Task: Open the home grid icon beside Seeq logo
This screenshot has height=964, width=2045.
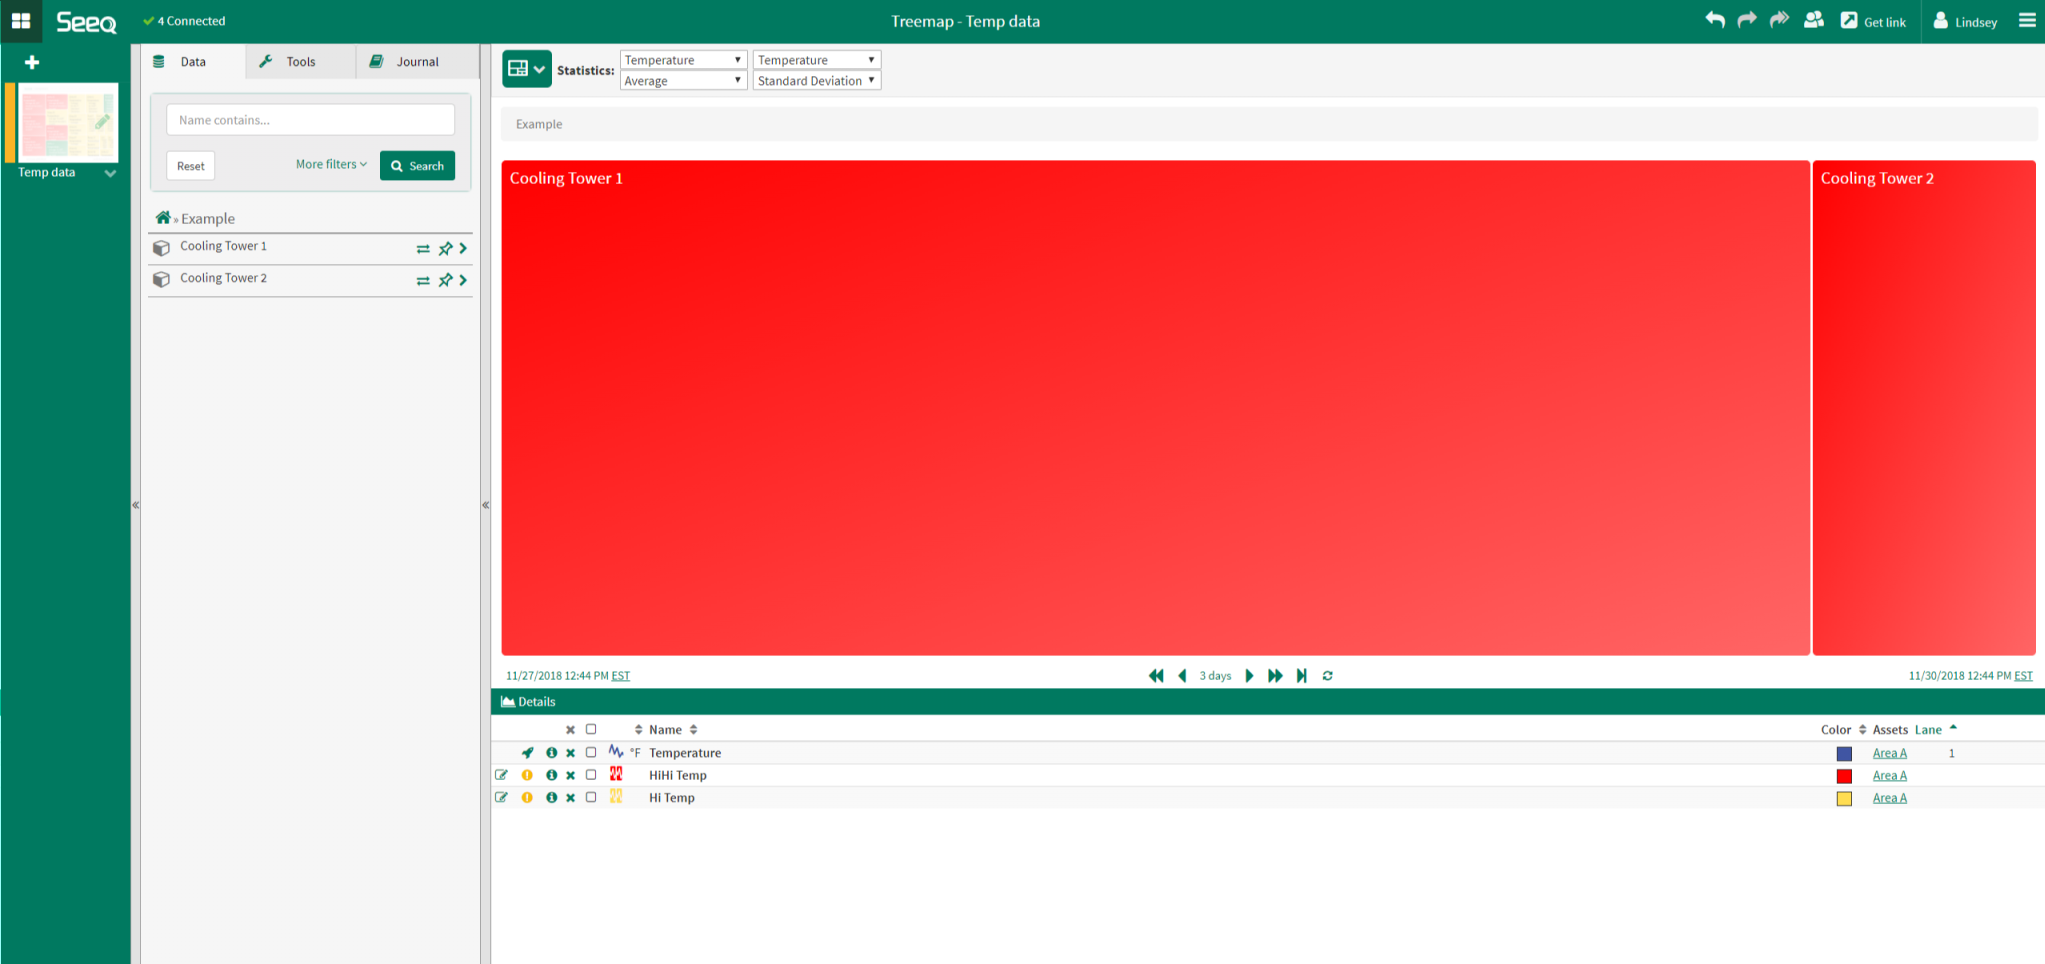Action: [x=21, y=21]
